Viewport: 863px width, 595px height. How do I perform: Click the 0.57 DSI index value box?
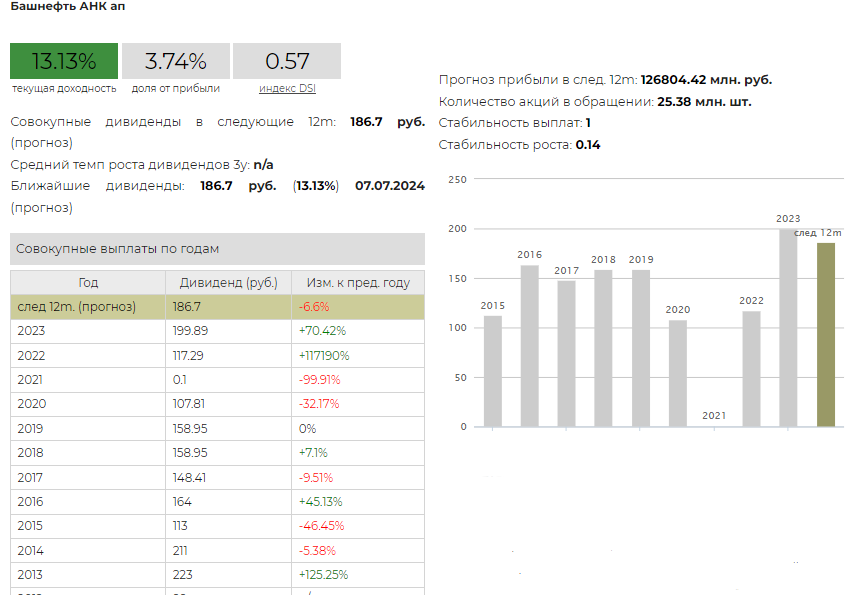pyautogui.click(x=287, y=61)
